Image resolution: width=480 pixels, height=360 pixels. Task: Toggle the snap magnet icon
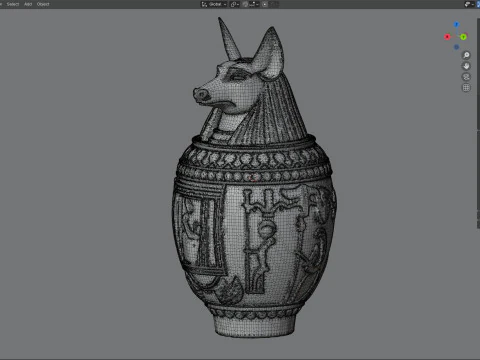pos(246,4)
